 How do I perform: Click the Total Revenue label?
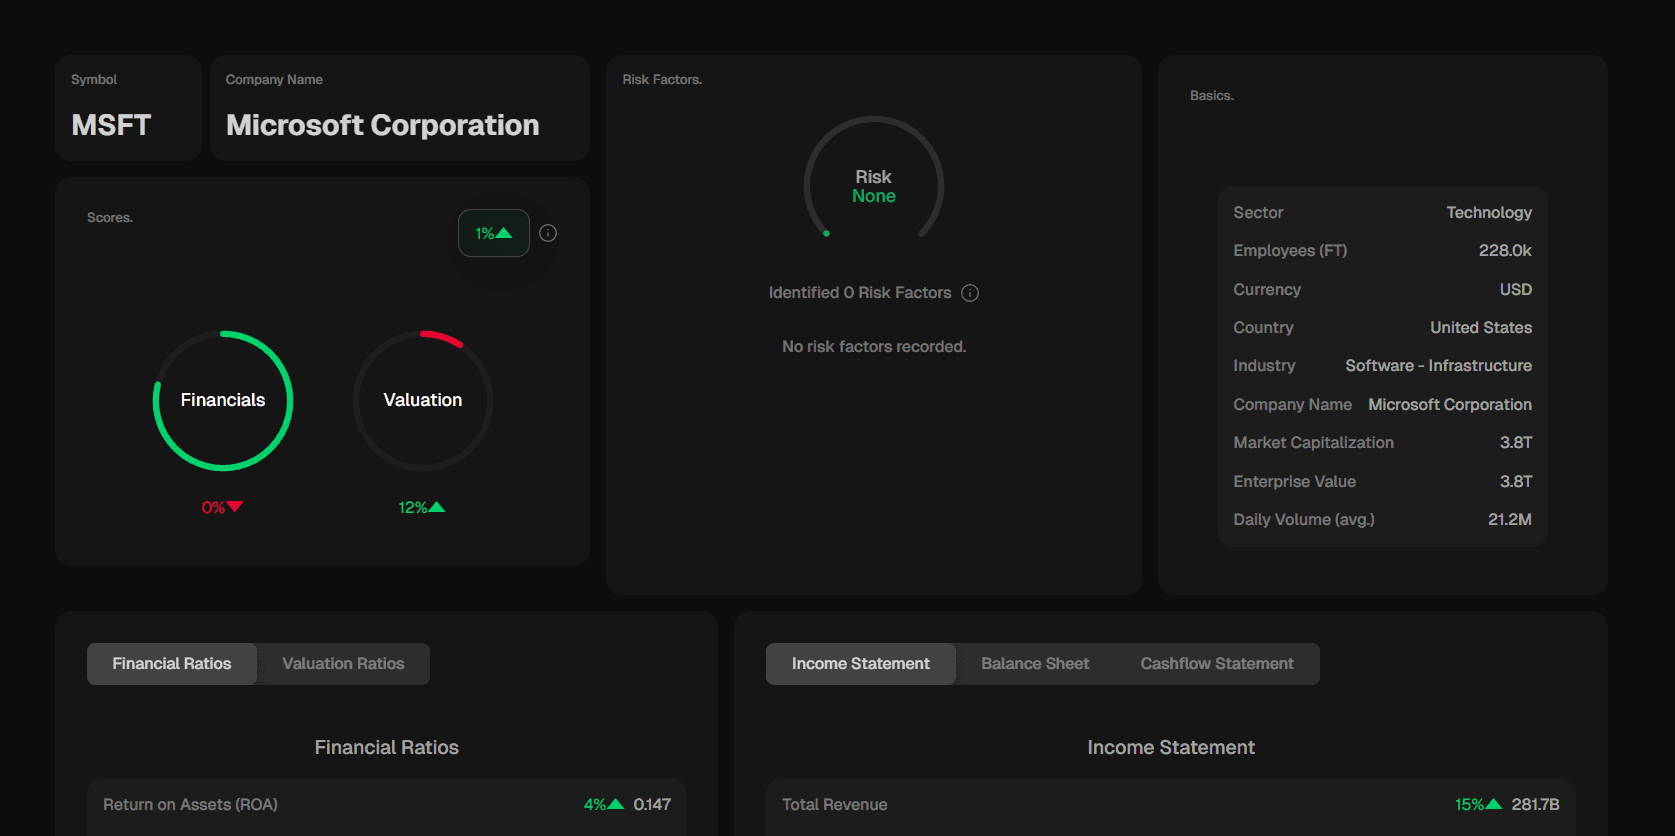(835, 805)
